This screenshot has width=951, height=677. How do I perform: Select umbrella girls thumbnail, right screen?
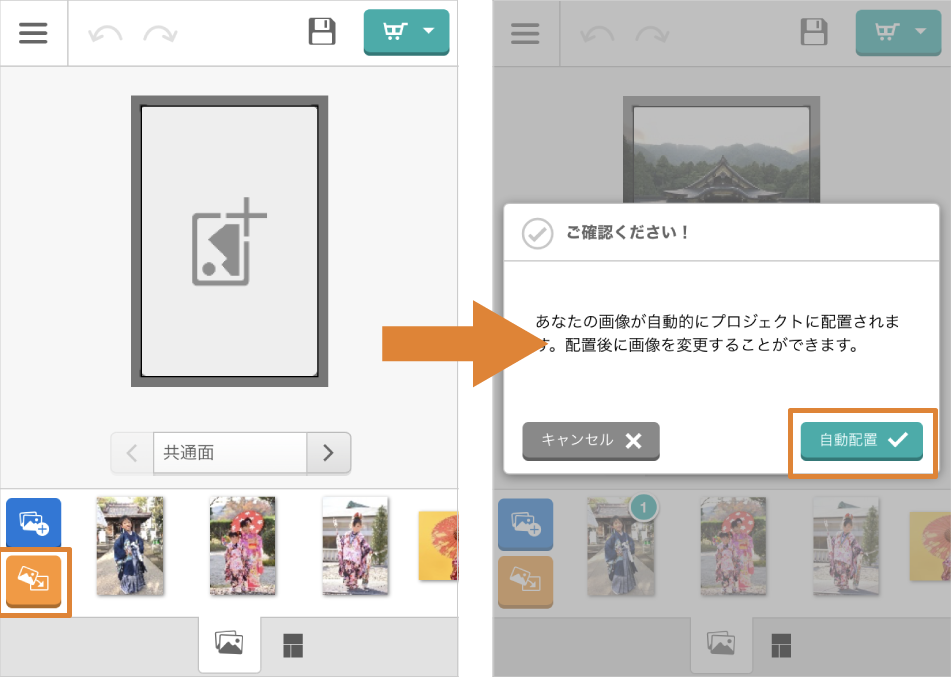click(x=734, y=546)
